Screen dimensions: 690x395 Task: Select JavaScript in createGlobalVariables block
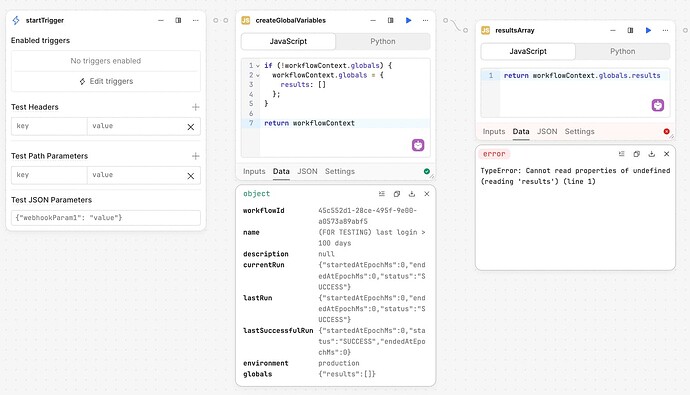[x=288, y=41]
